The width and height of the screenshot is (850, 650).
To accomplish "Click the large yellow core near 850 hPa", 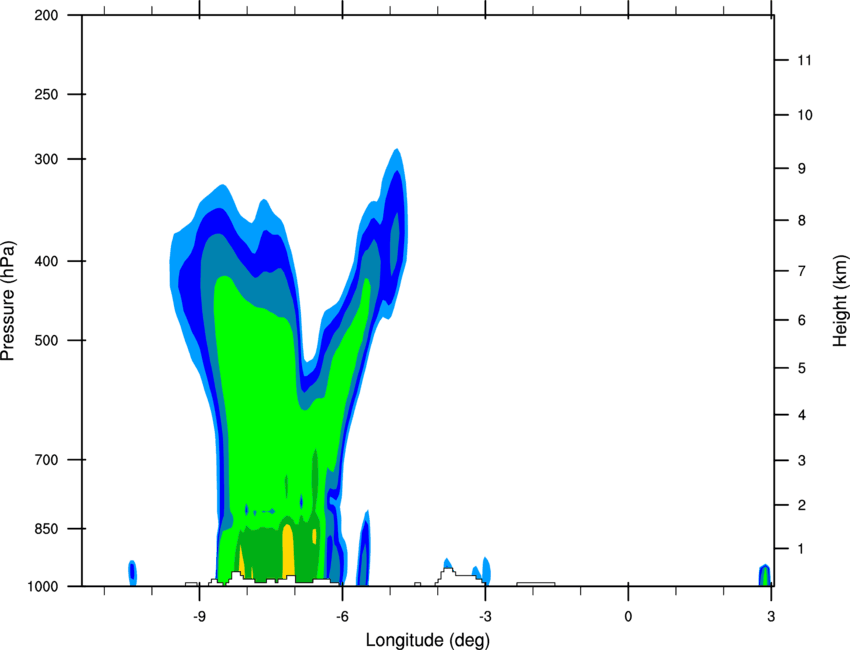I will pyautogui.click(x=288, y=551).
